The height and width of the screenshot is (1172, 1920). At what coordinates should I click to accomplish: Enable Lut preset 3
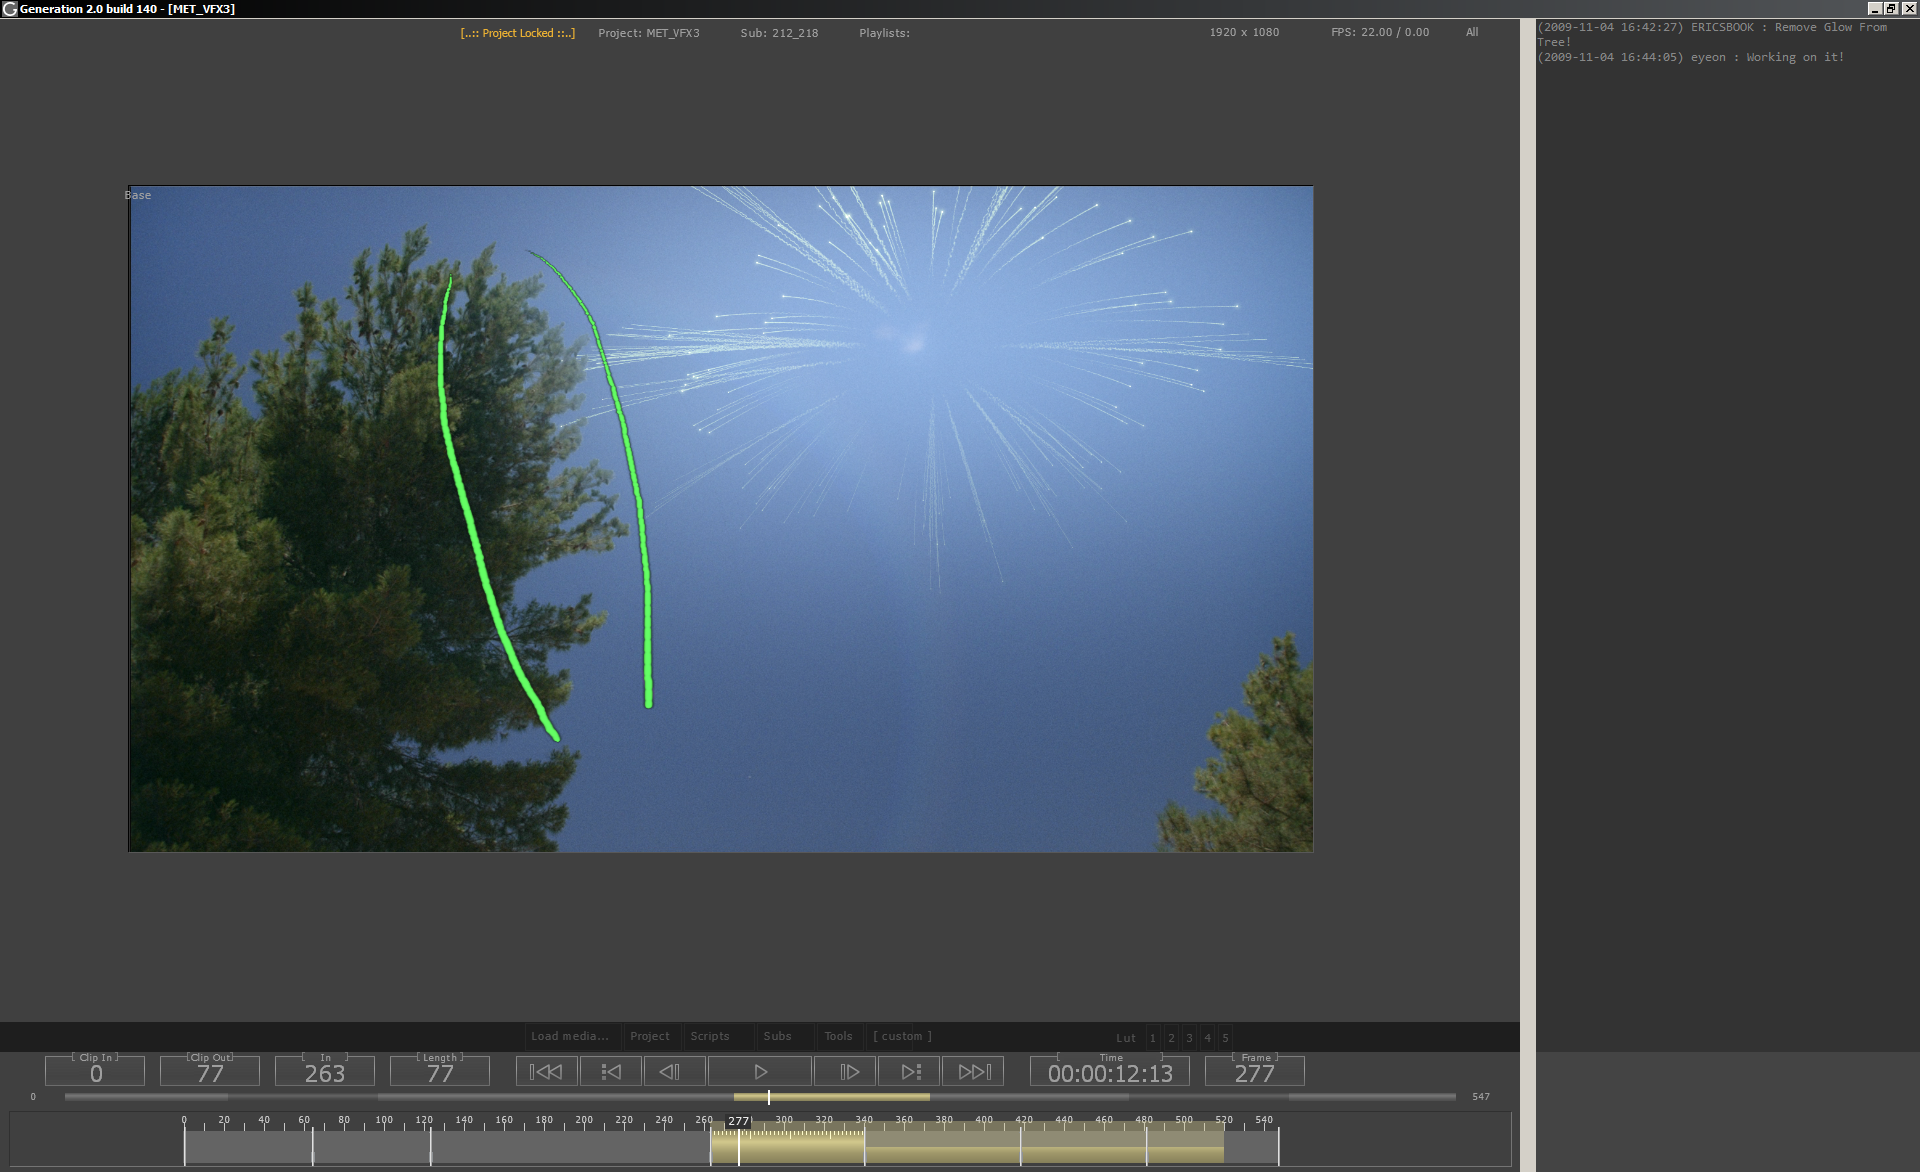coord(1189,1038)
